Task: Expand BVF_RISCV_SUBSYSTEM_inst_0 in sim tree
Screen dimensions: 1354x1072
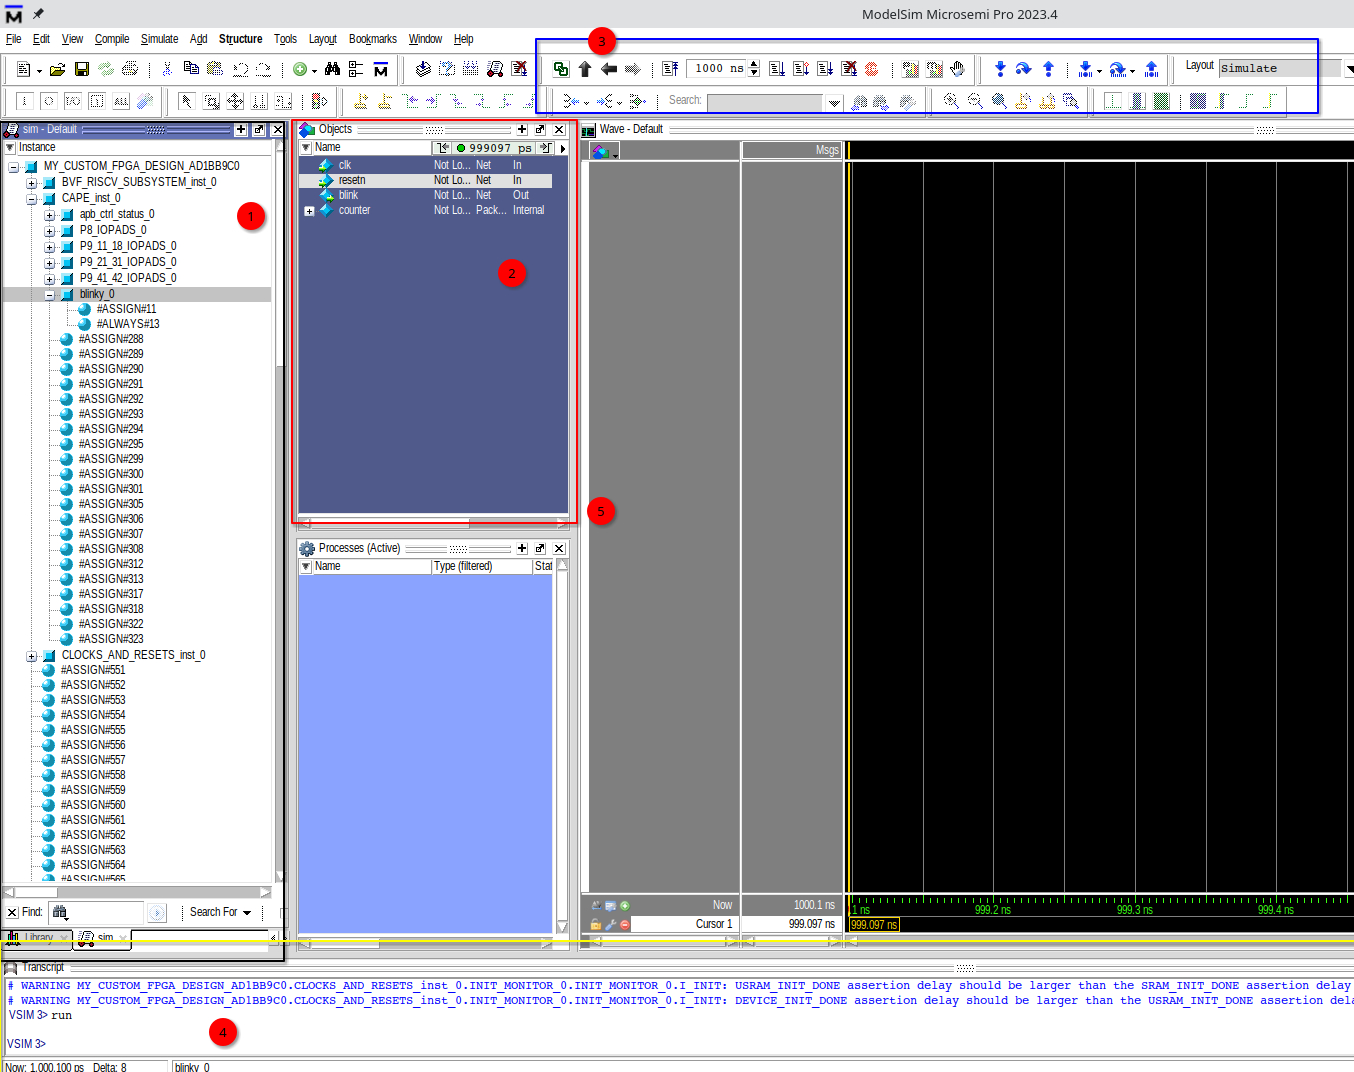Action: (32, 182)
